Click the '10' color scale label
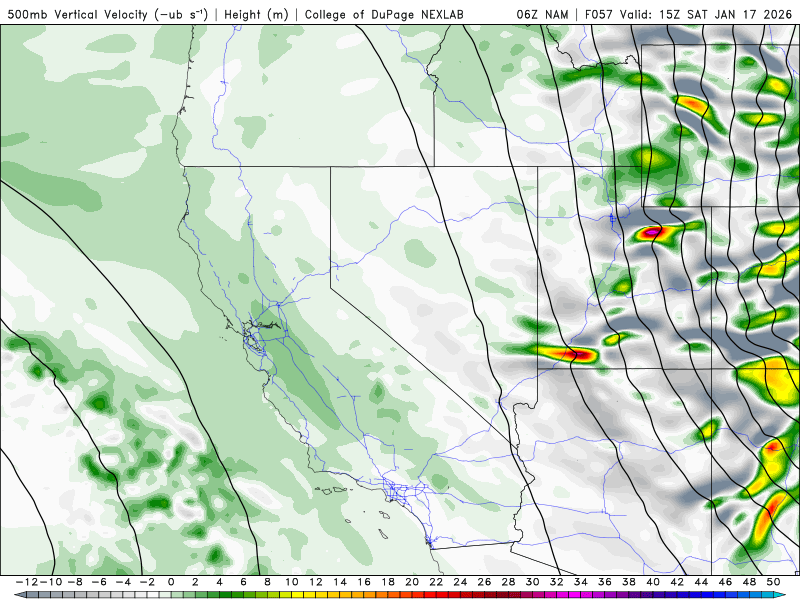The image size is (800, 600). [x=291, y=582]
